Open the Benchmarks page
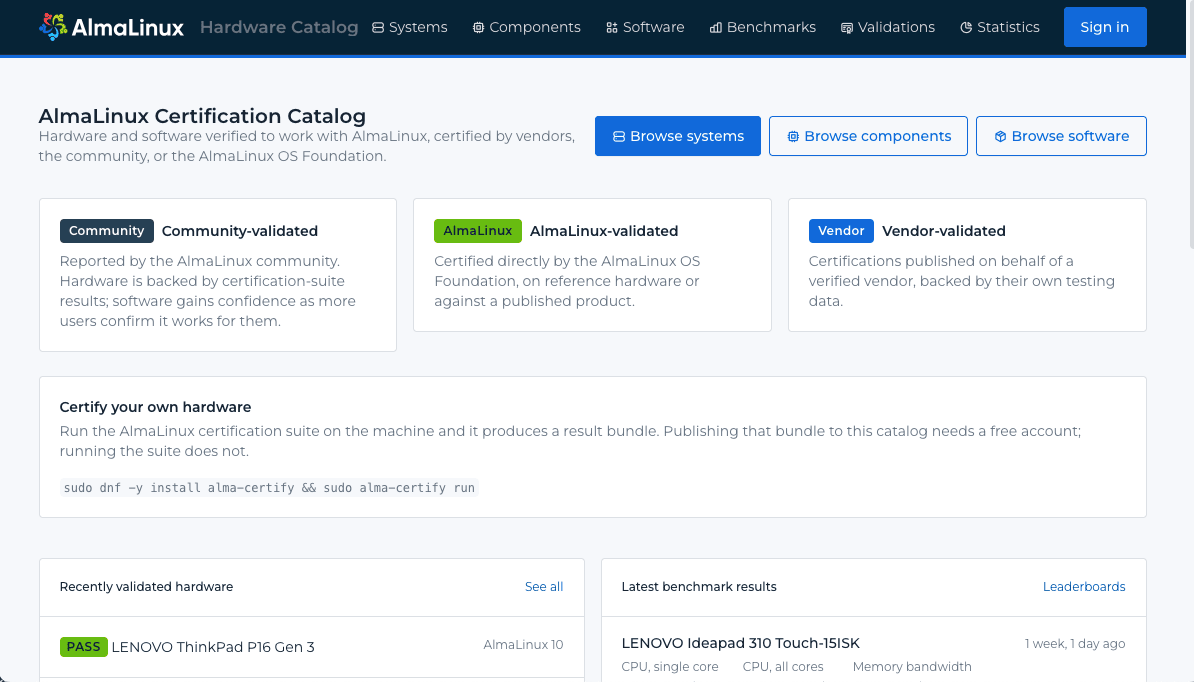1194x682 pixels. point(763,27)
